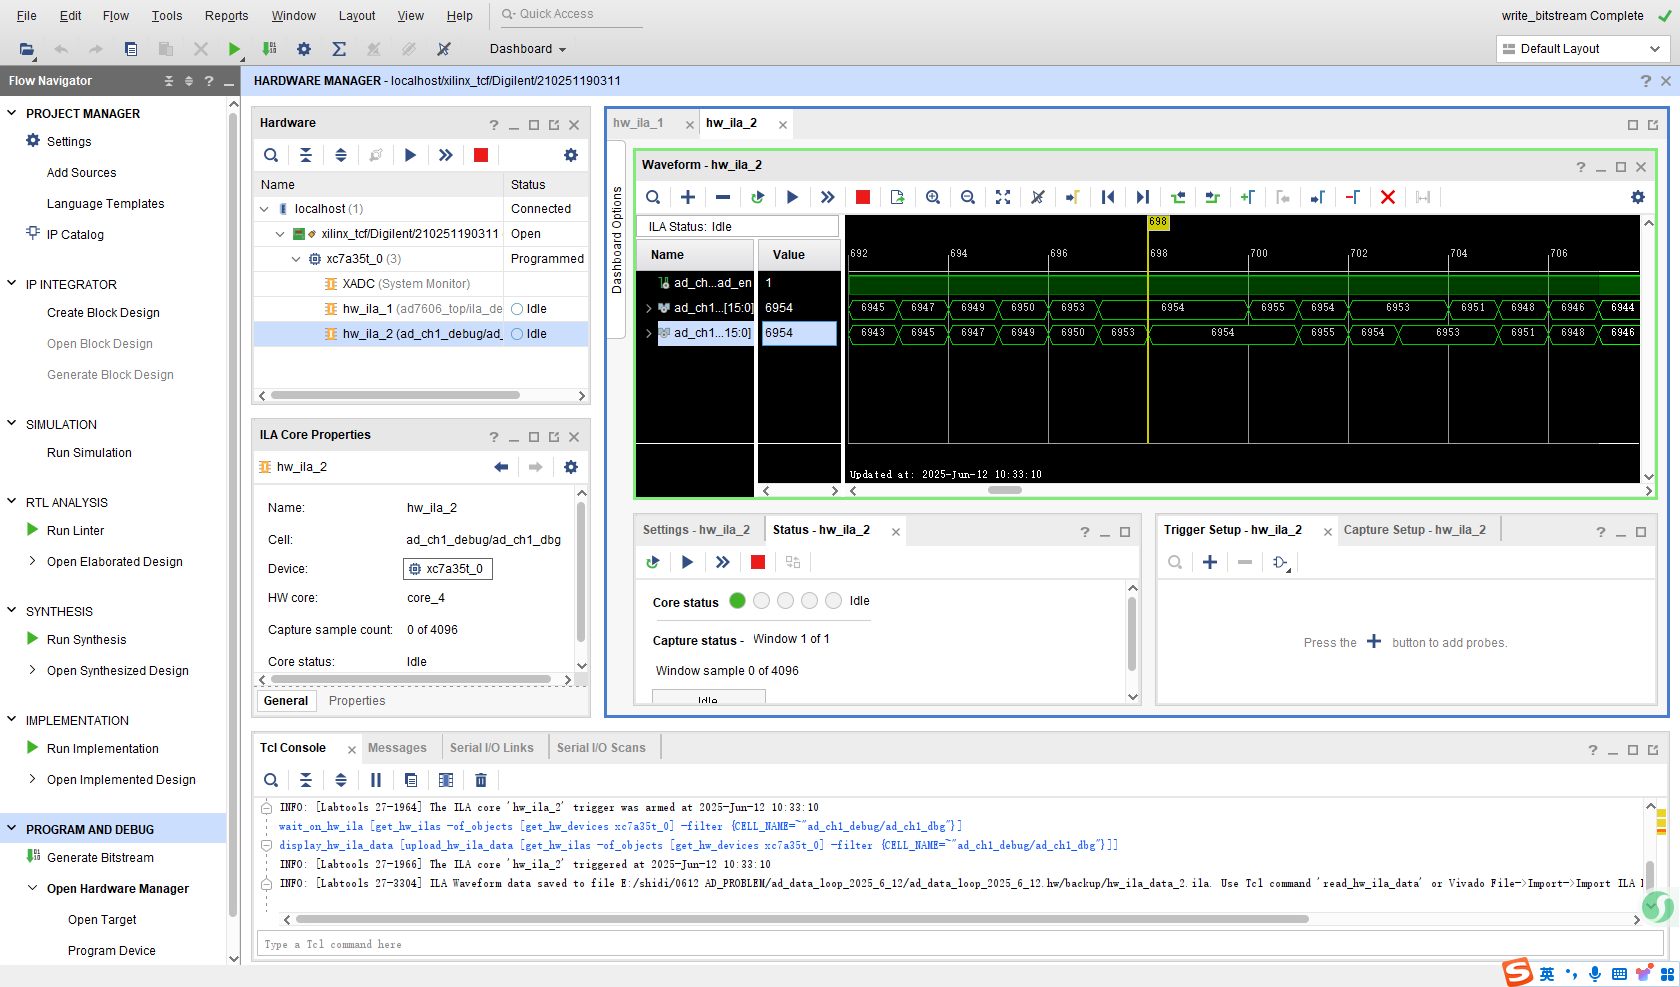Expand Open Synthesized Design

(32, 670)
